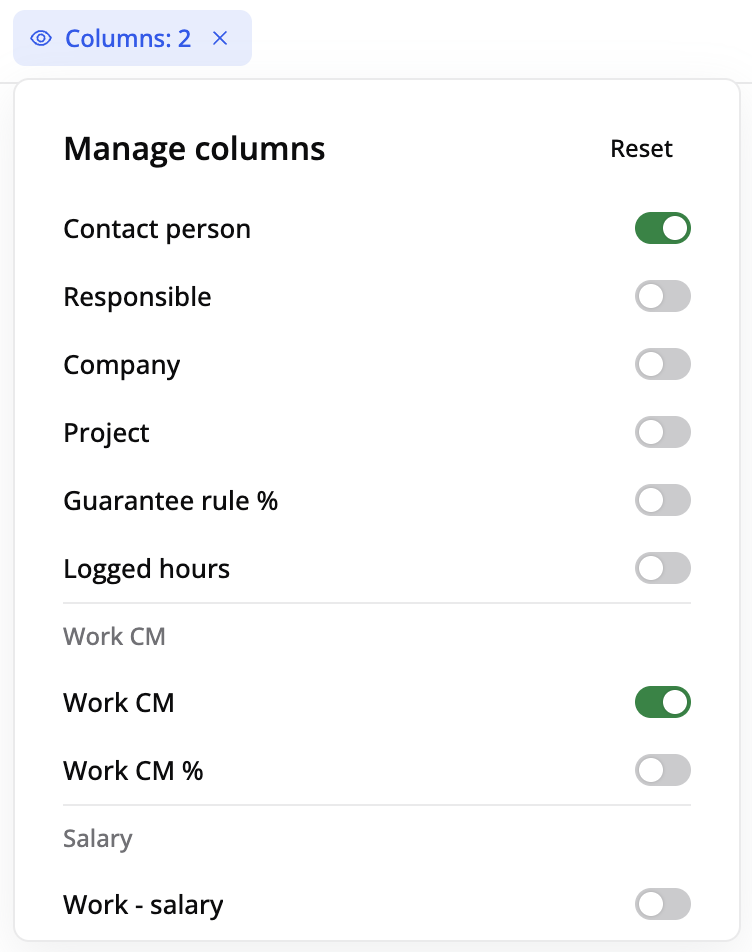
Task: Clear columns selection with the X icon
Action: 221,39
